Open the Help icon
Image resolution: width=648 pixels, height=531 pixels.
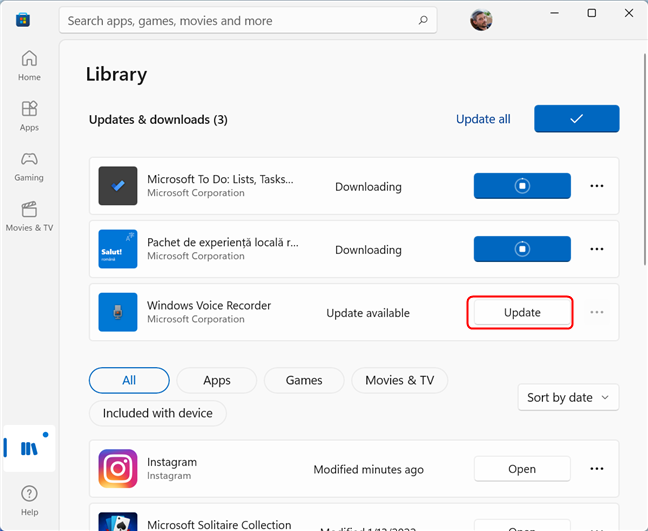tap(29, 500)
